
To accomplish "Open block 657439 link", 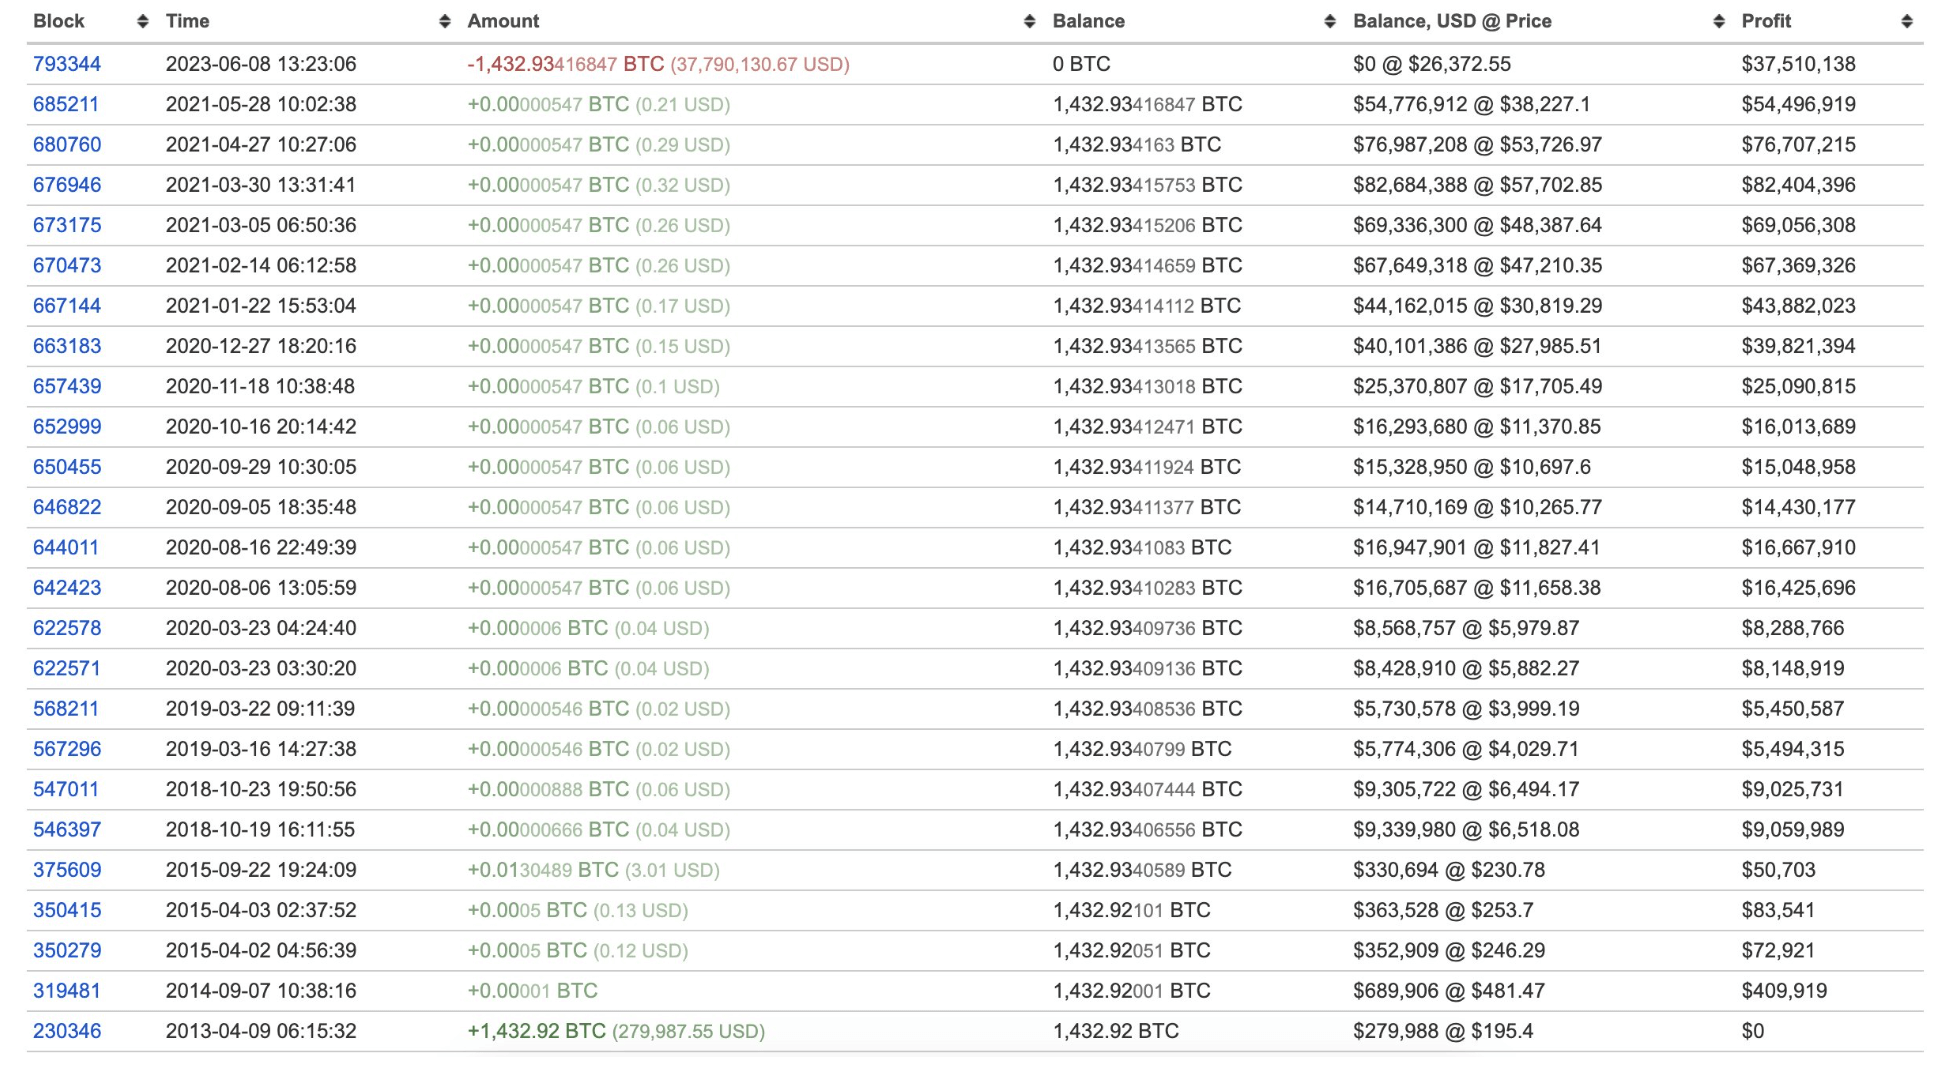I will coord(67,387).
